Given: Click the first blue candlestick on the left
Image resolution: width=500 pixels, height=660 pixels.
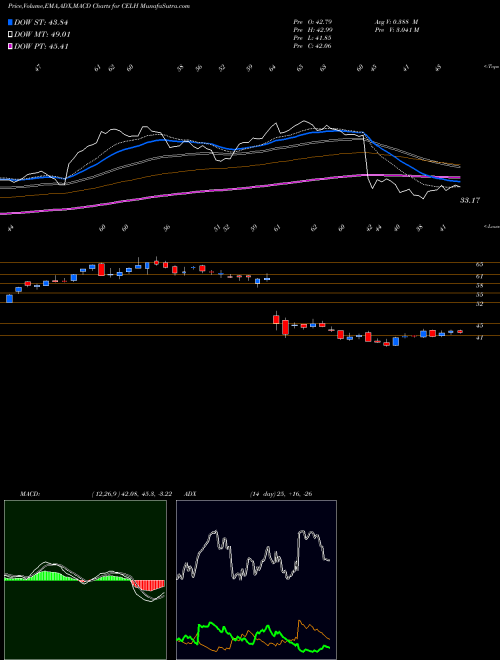Looking at the screenshot, I should coord(9,298).
